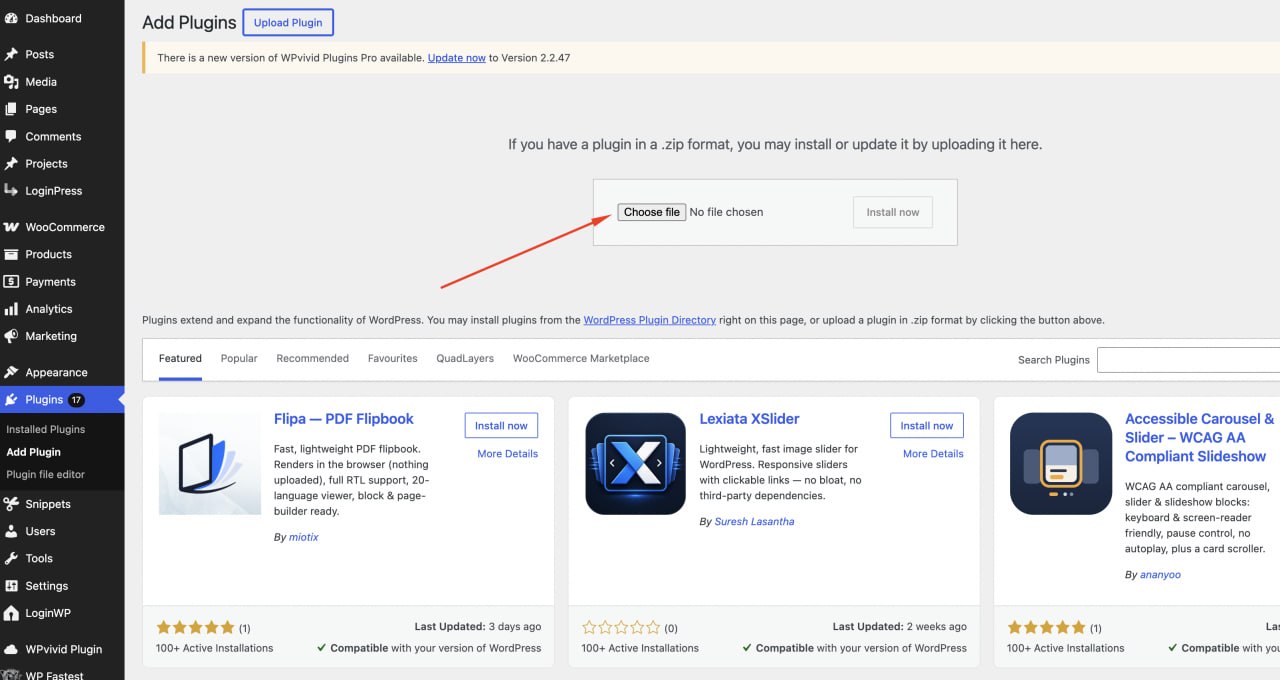Screen dimensions: 1280x680
Task: Switch to the Favourites tab
Action: [x=392, y=358]
